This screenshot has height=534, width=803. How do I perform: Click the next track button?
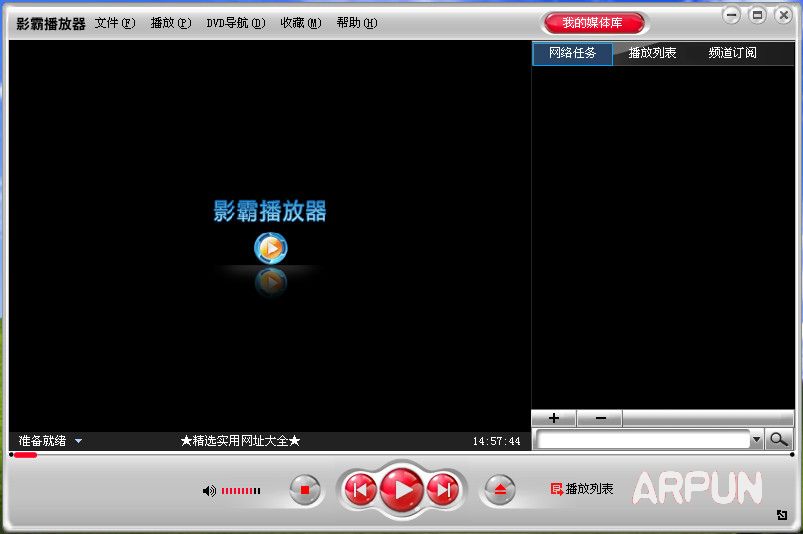point(443,490)
